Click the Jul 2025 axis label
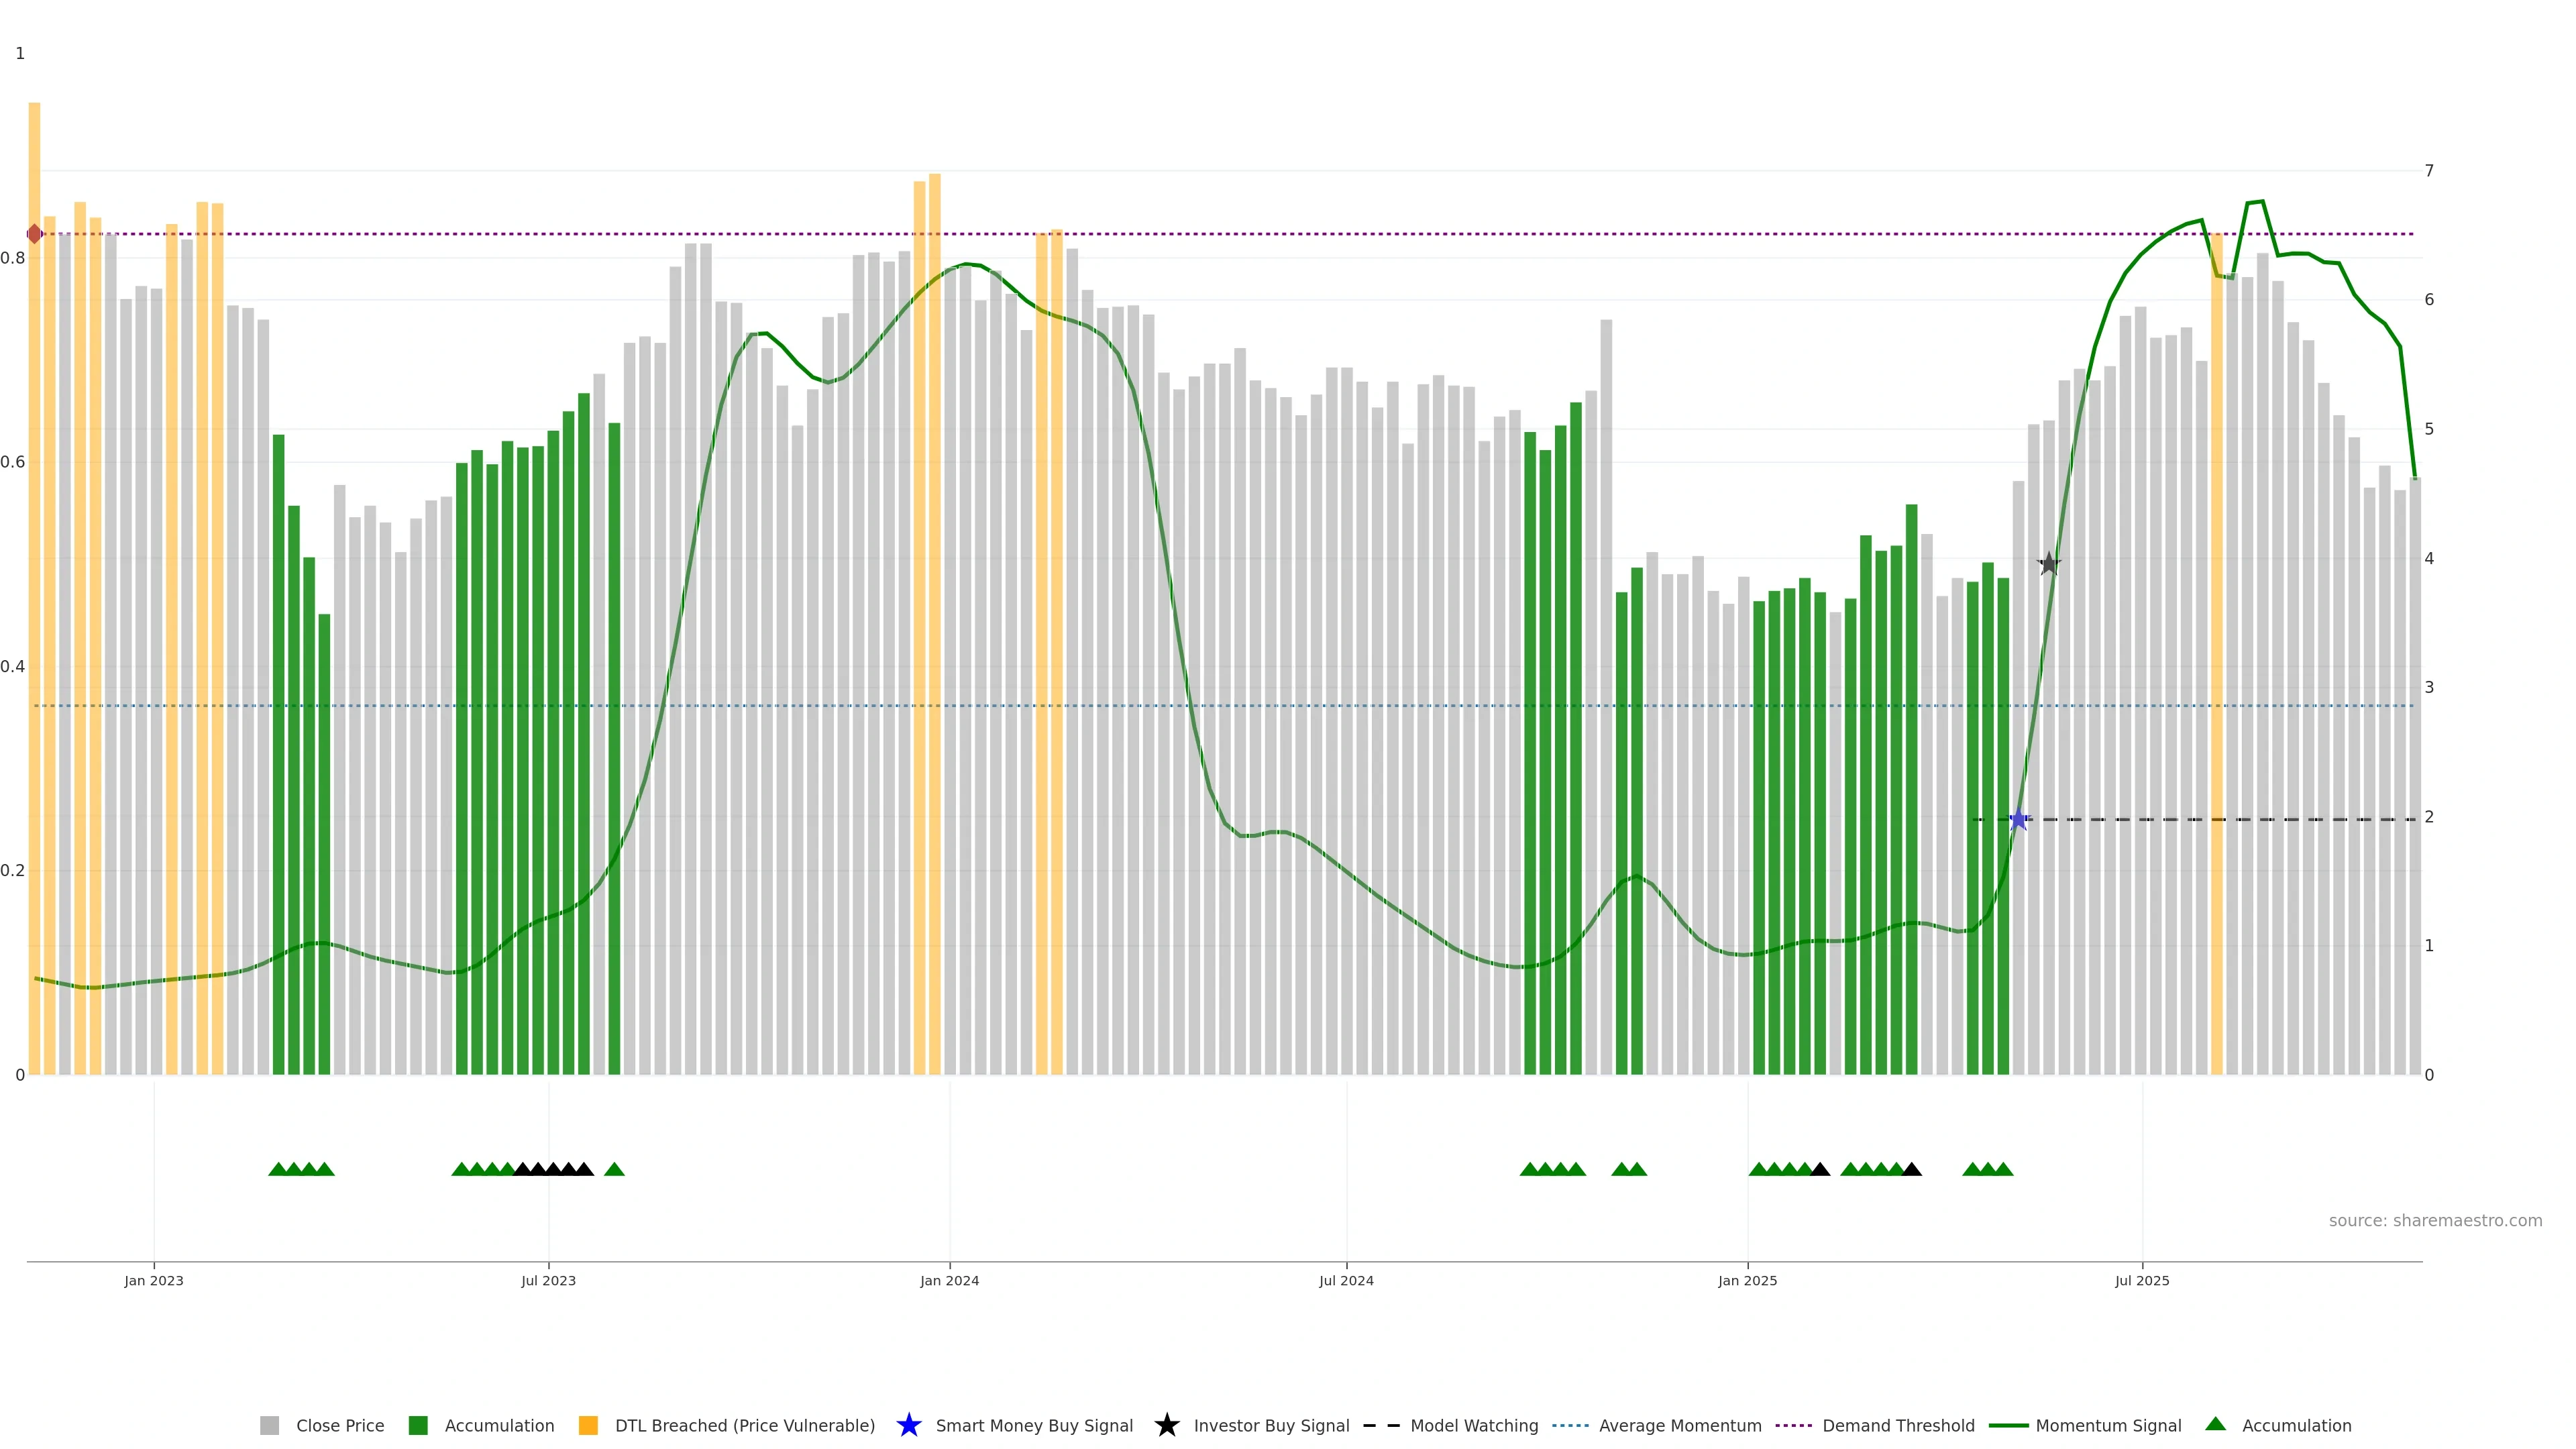 2142,1280
